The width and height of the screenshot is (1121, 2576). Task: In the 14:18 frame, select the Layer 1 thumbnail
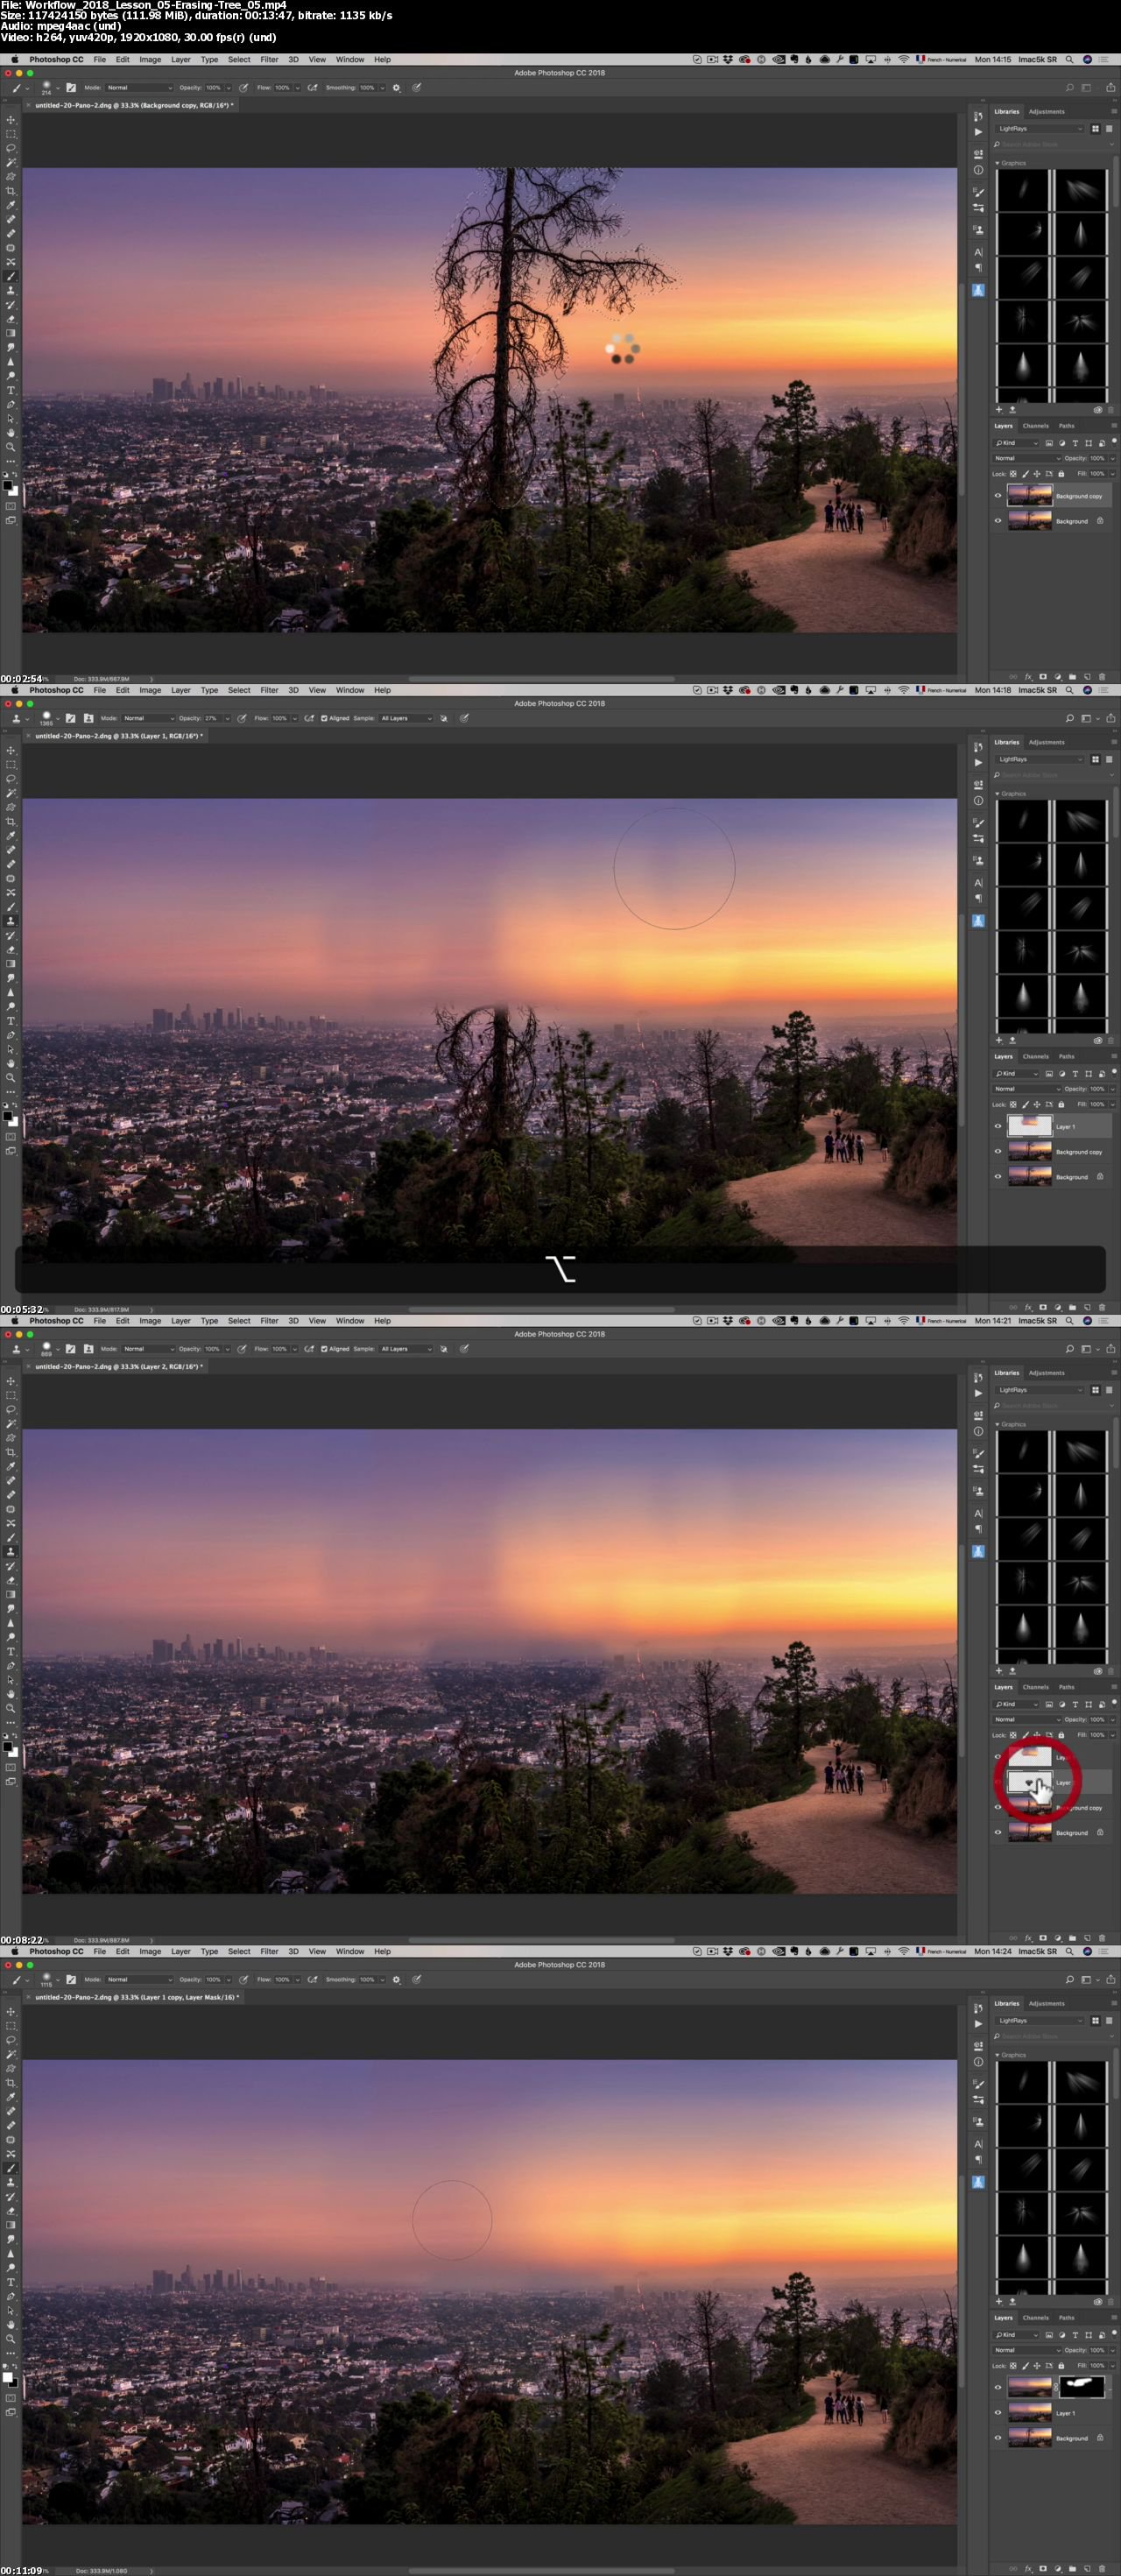click(x=1029, y=1126)
